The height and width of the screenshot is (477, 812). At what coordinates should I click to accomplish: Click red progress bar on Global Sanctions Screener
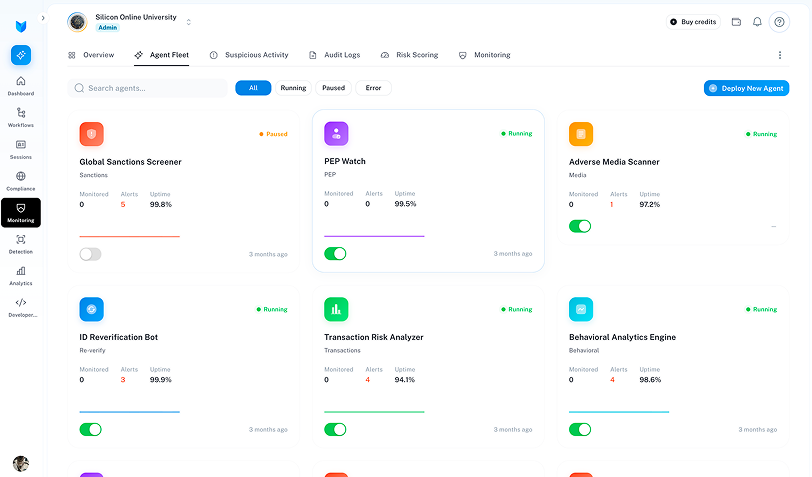point(129,236)
